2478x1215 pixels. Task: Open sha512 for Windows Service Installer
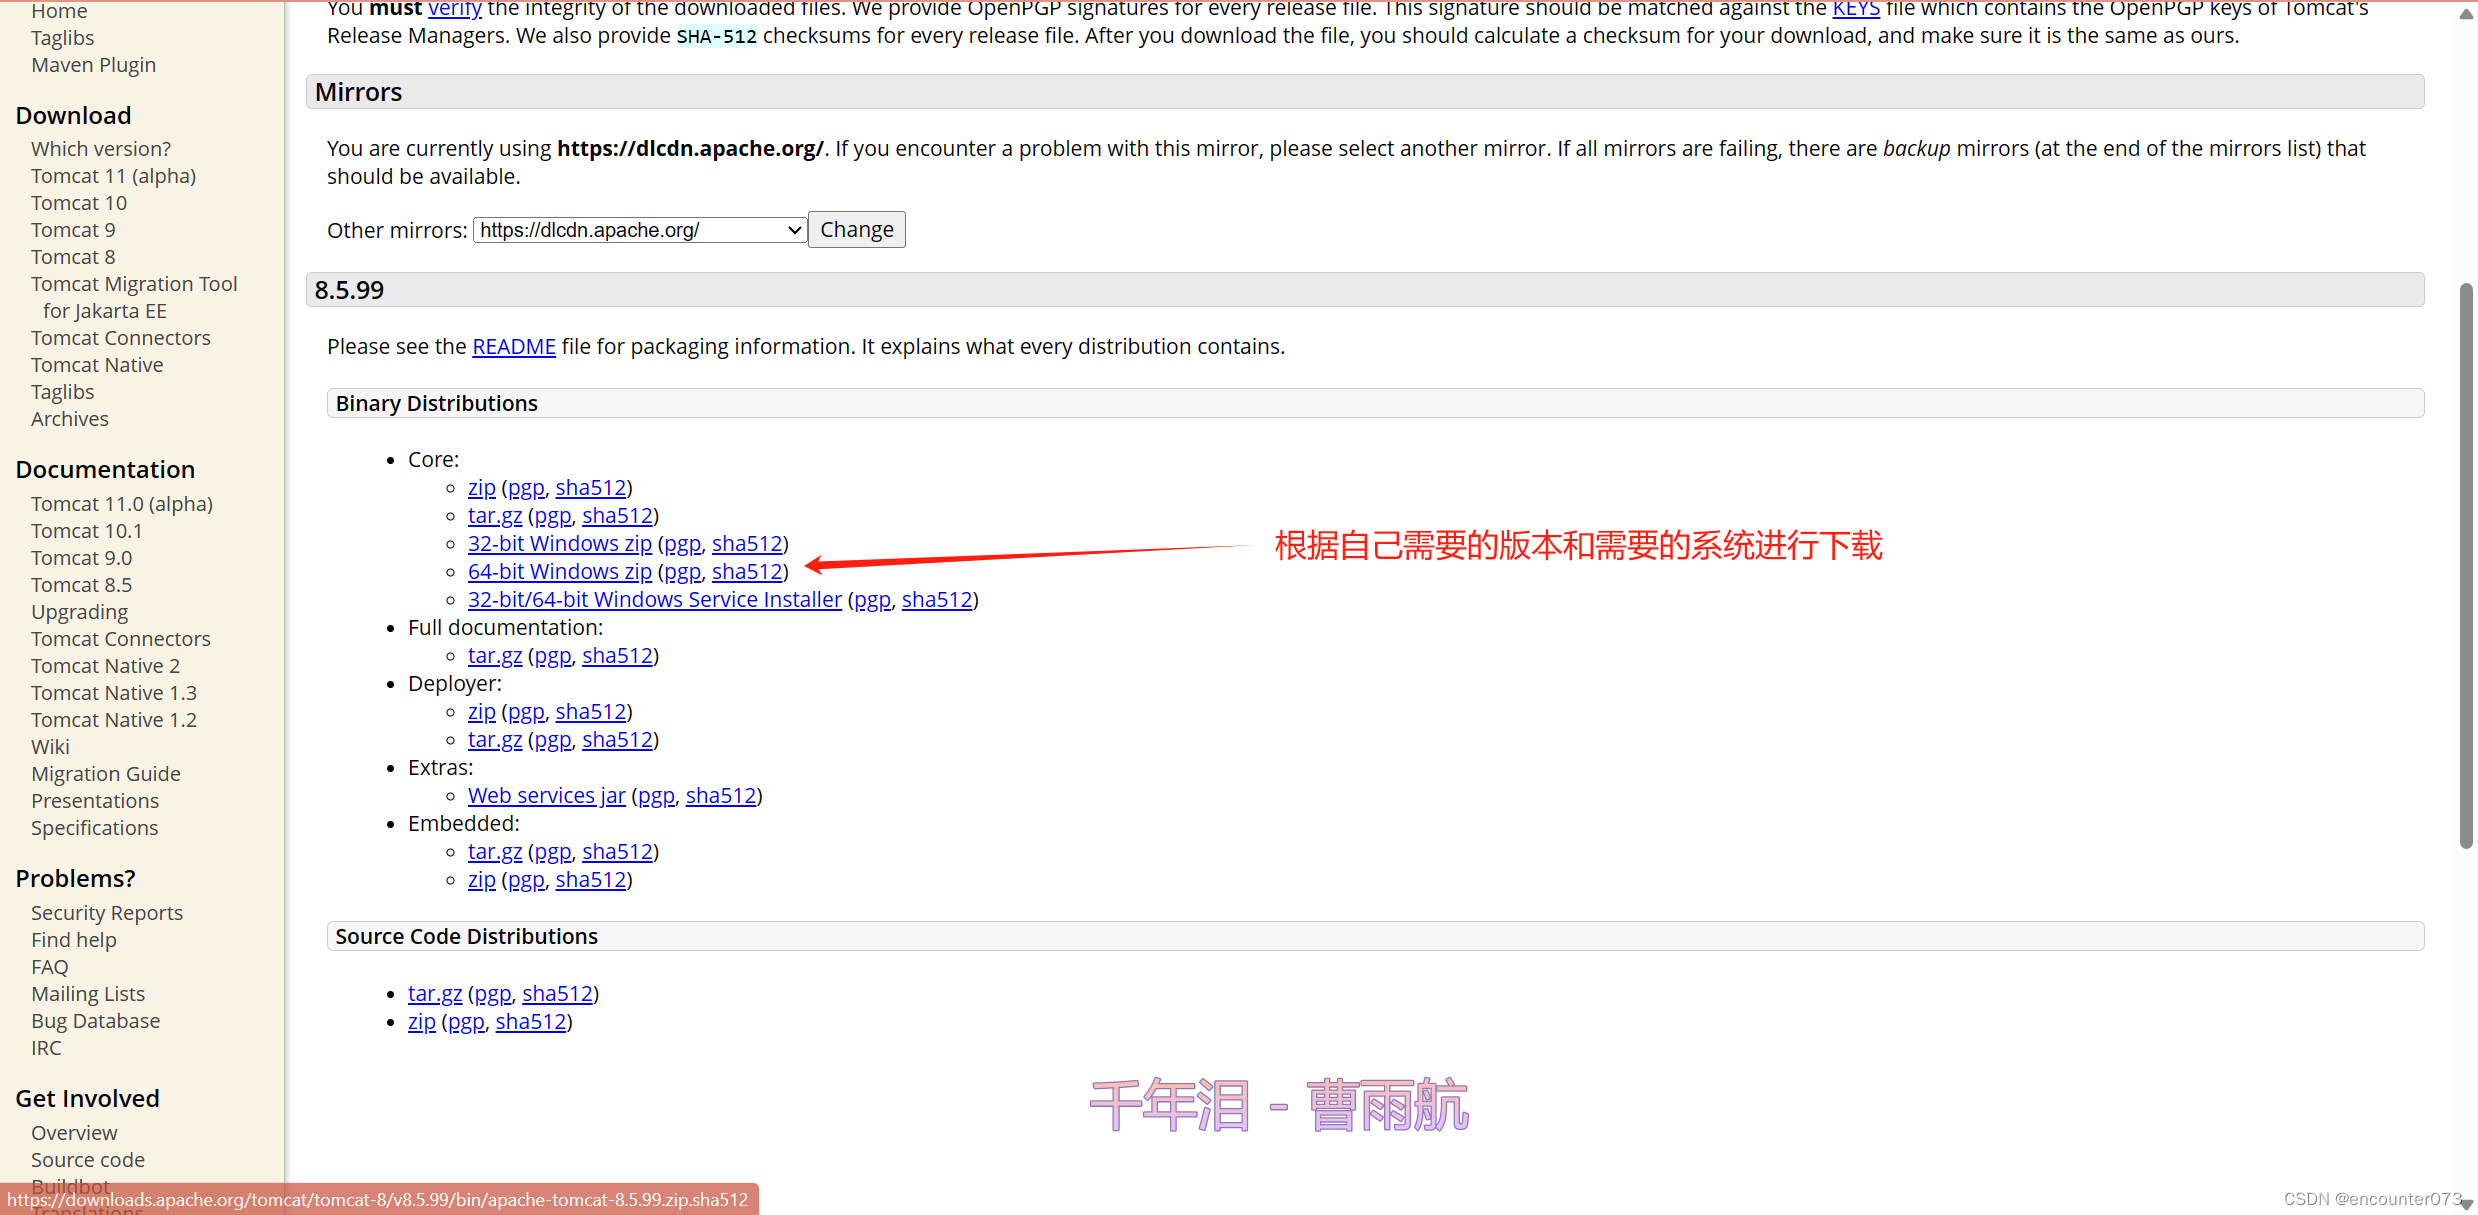tap(936, 600)
